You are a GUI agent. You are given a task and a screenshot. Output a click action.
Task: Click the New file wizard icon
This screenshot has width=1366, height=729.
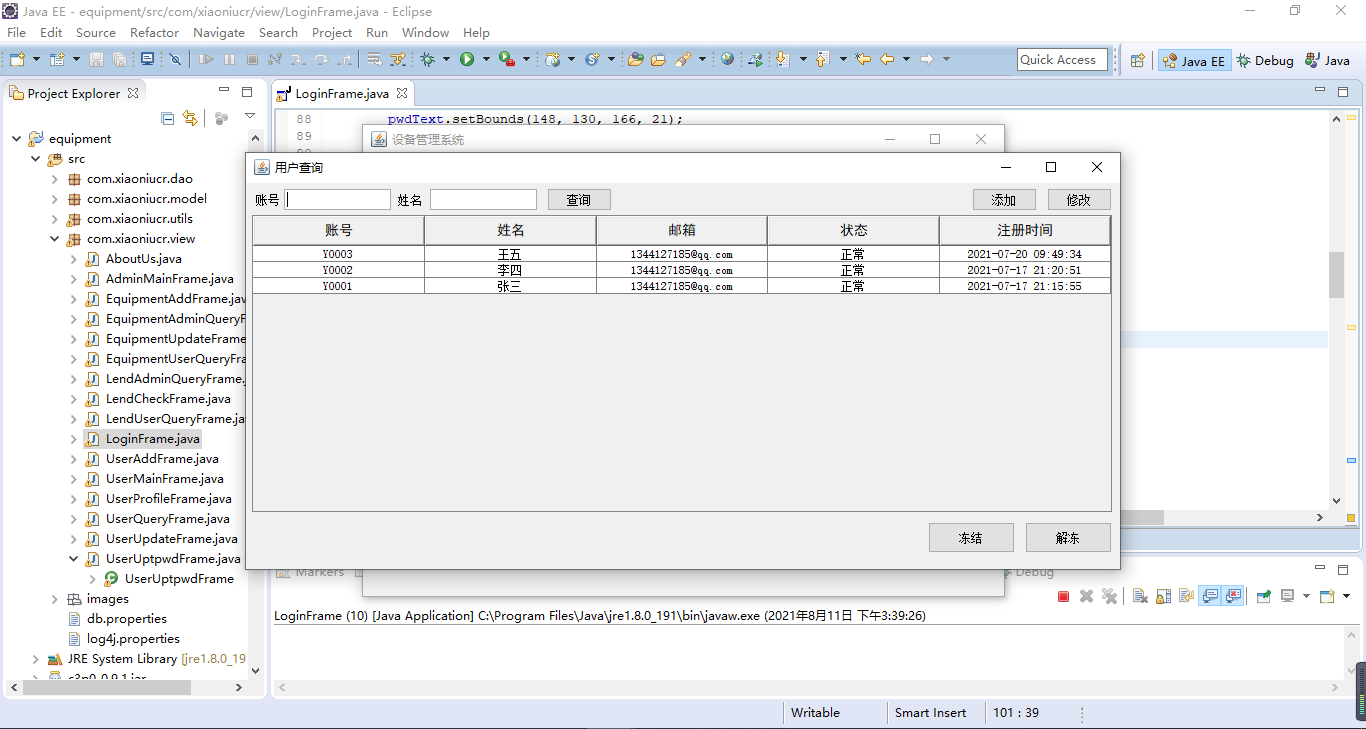pyautogui.click(x=17, y=60)
